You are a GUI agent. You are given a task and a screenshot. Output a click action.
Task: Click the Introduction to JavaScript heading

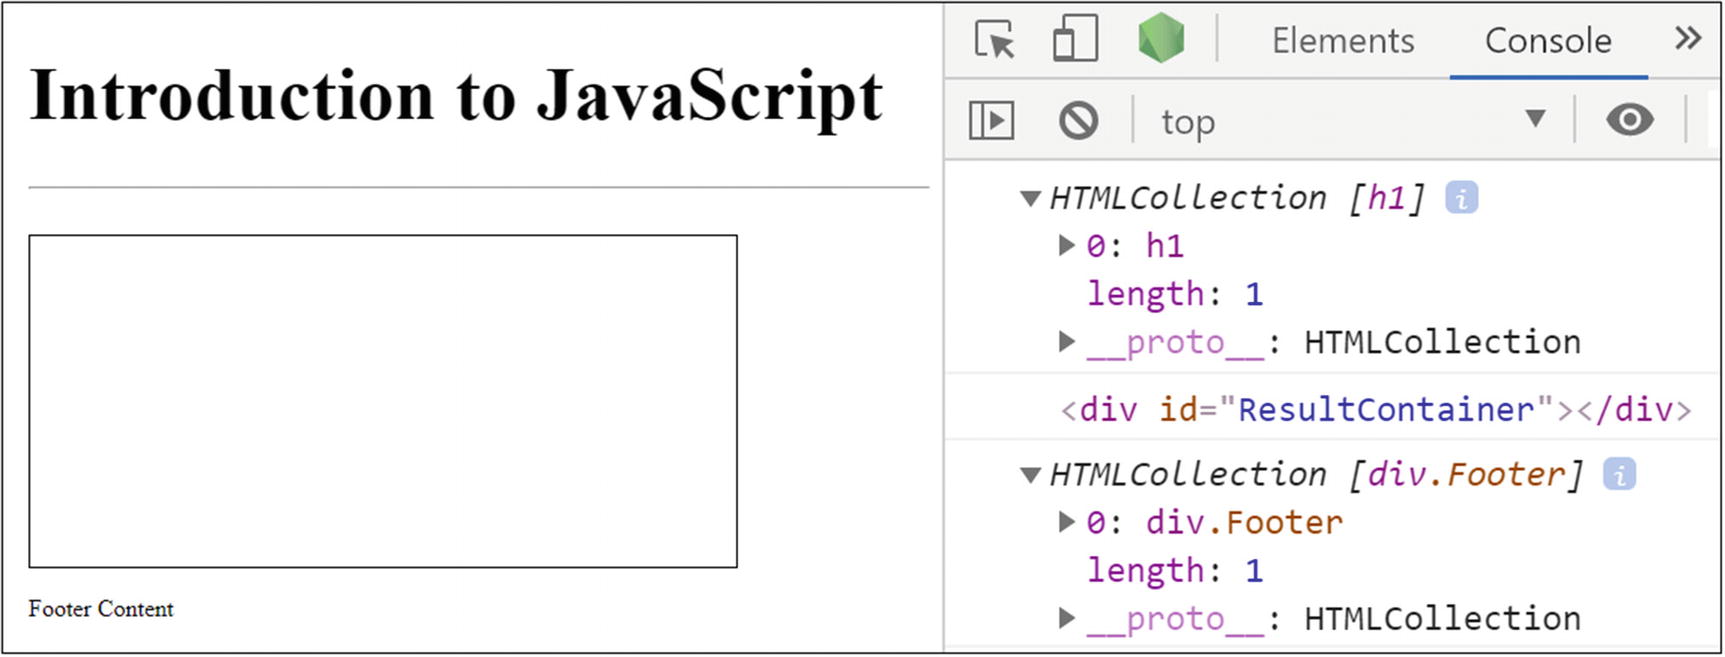[456, 96]
